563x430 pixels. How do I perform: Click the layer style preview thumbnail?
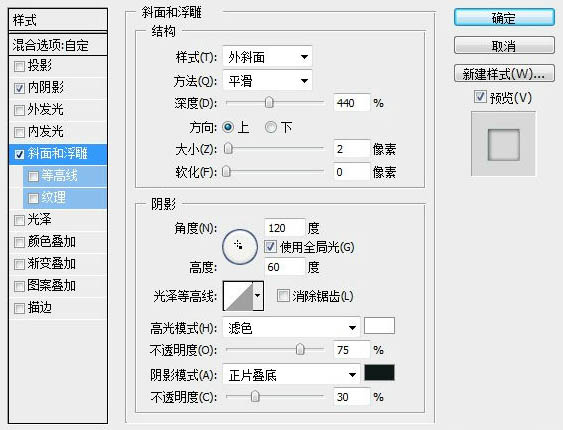[503, 144]
